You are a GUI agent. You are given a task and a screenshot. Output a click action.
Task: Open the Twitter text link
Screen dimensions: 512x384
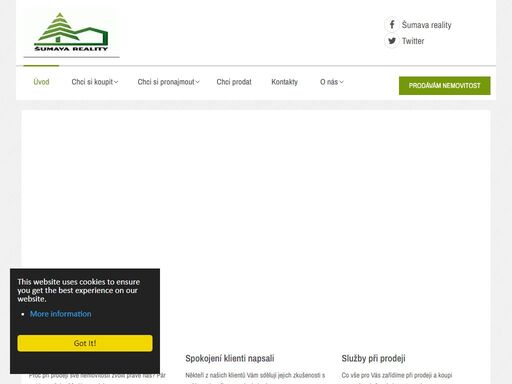pos(413,41)
